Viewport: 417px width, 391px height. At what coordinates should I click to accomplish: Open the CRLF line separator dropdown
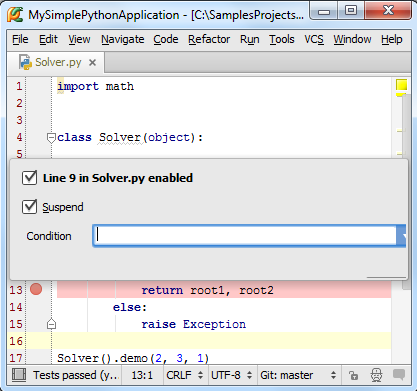pos(185,375)
